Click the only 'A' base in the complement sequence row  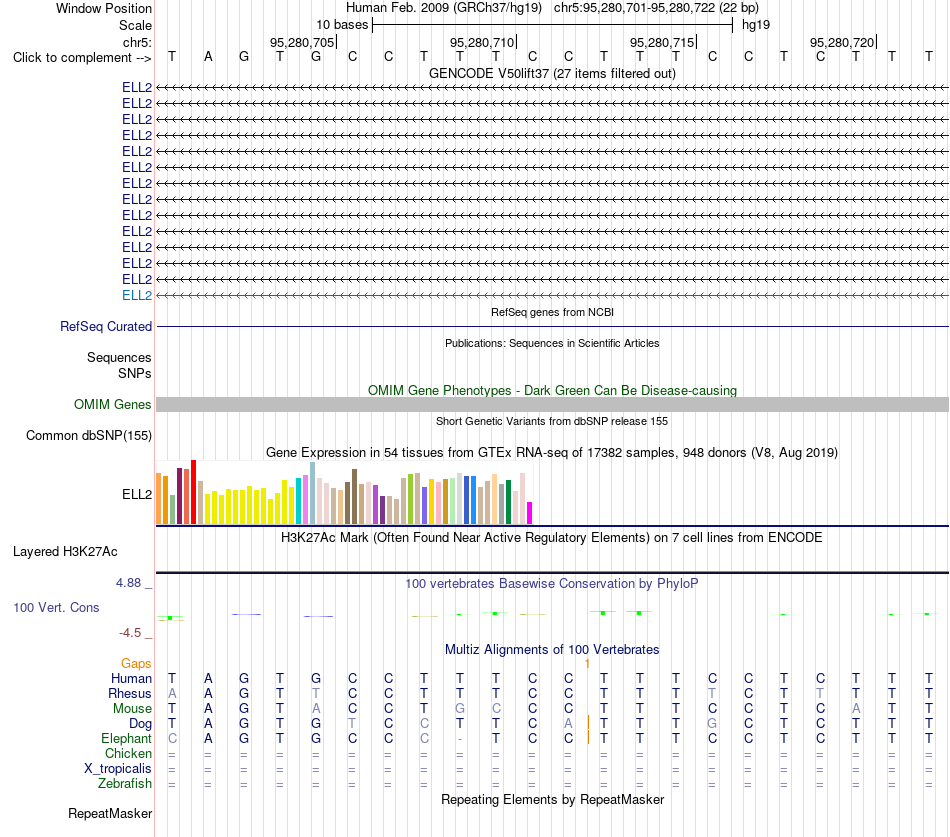point(208,57)
